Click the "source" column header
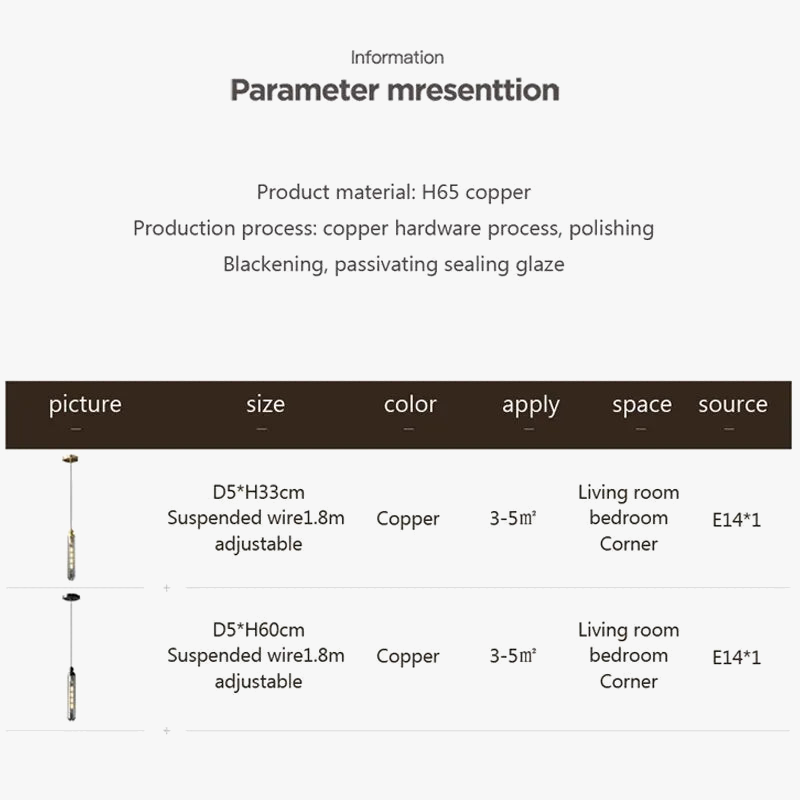 coord(732,405)
